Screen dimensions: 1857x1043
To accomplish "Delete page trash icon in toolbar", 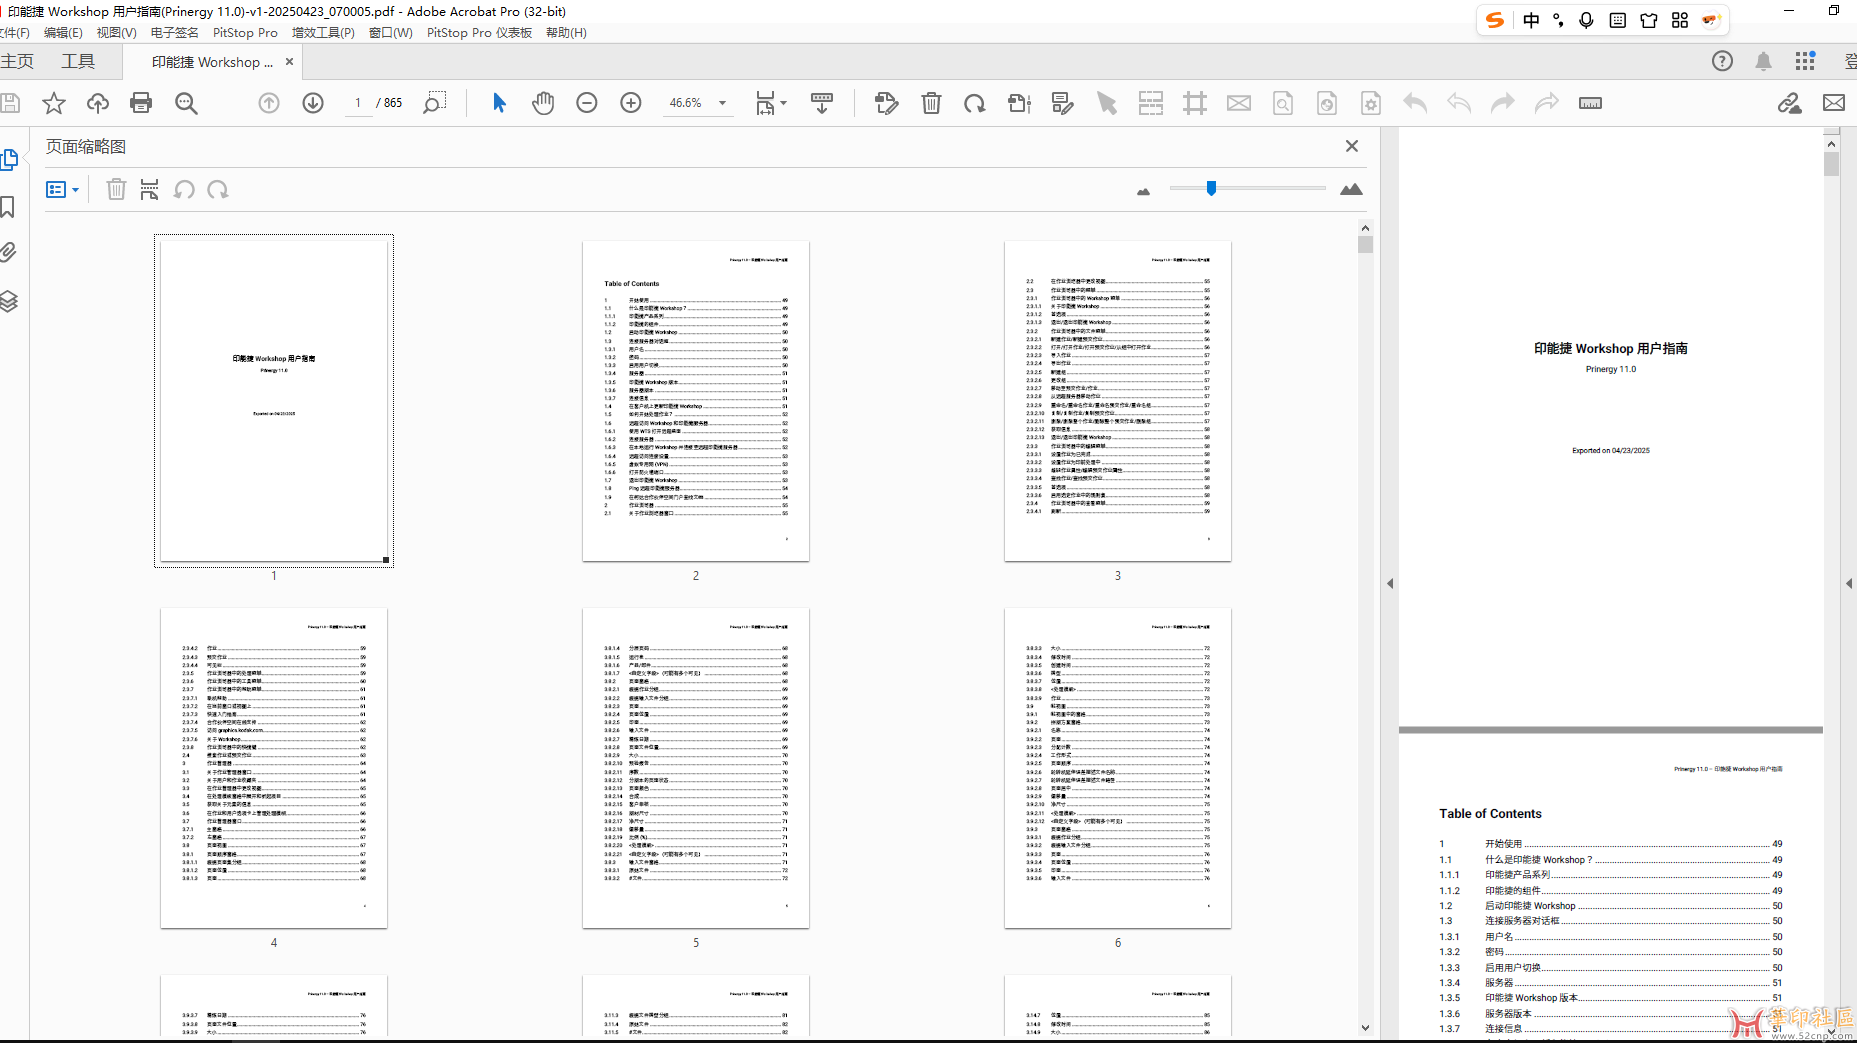I will tap(931, 103).
